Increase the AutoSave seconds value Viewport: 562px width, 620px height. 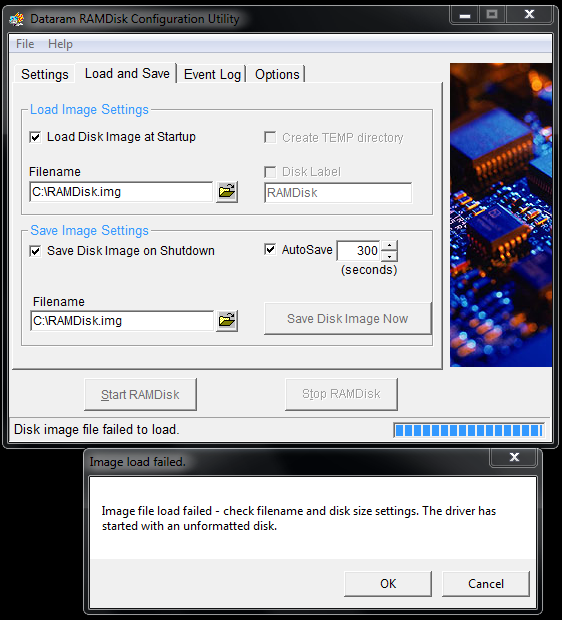point(390,246)
